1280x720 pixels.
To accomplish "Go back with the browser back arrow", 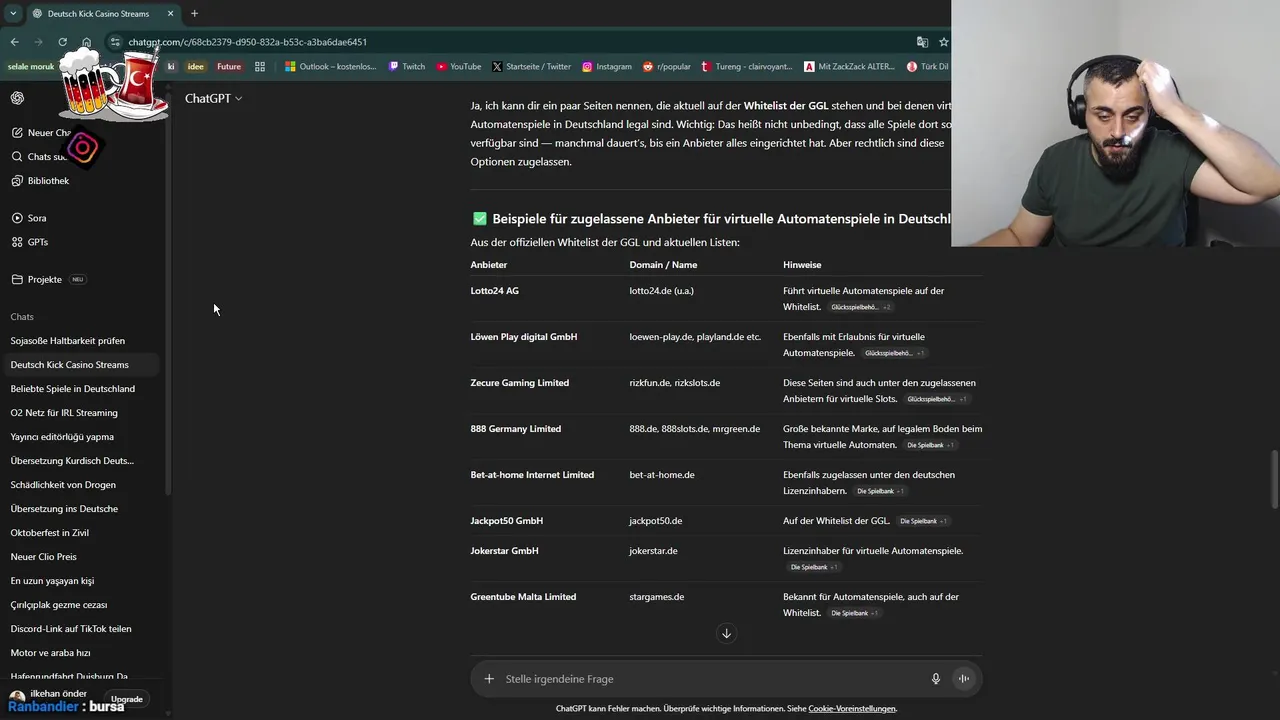I will coord(14,42).
